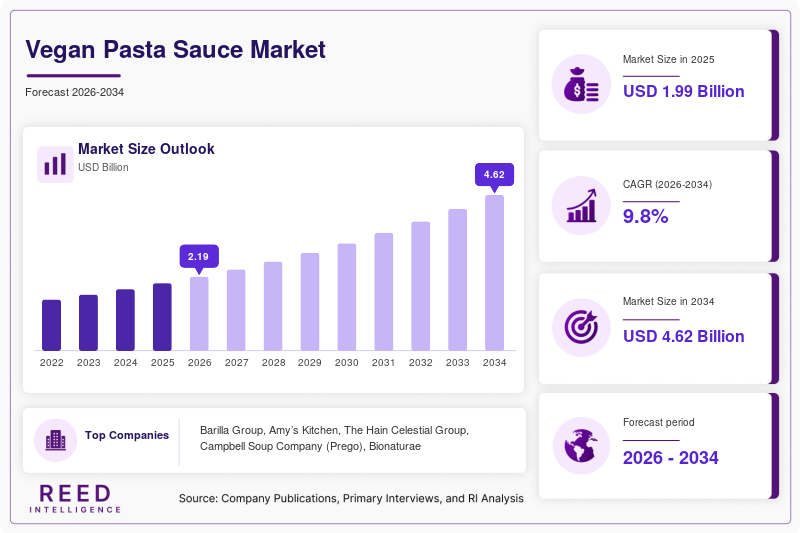800x533 pixels.
Task: Click the building icon beside Top Companies
Action: point(56,440)
